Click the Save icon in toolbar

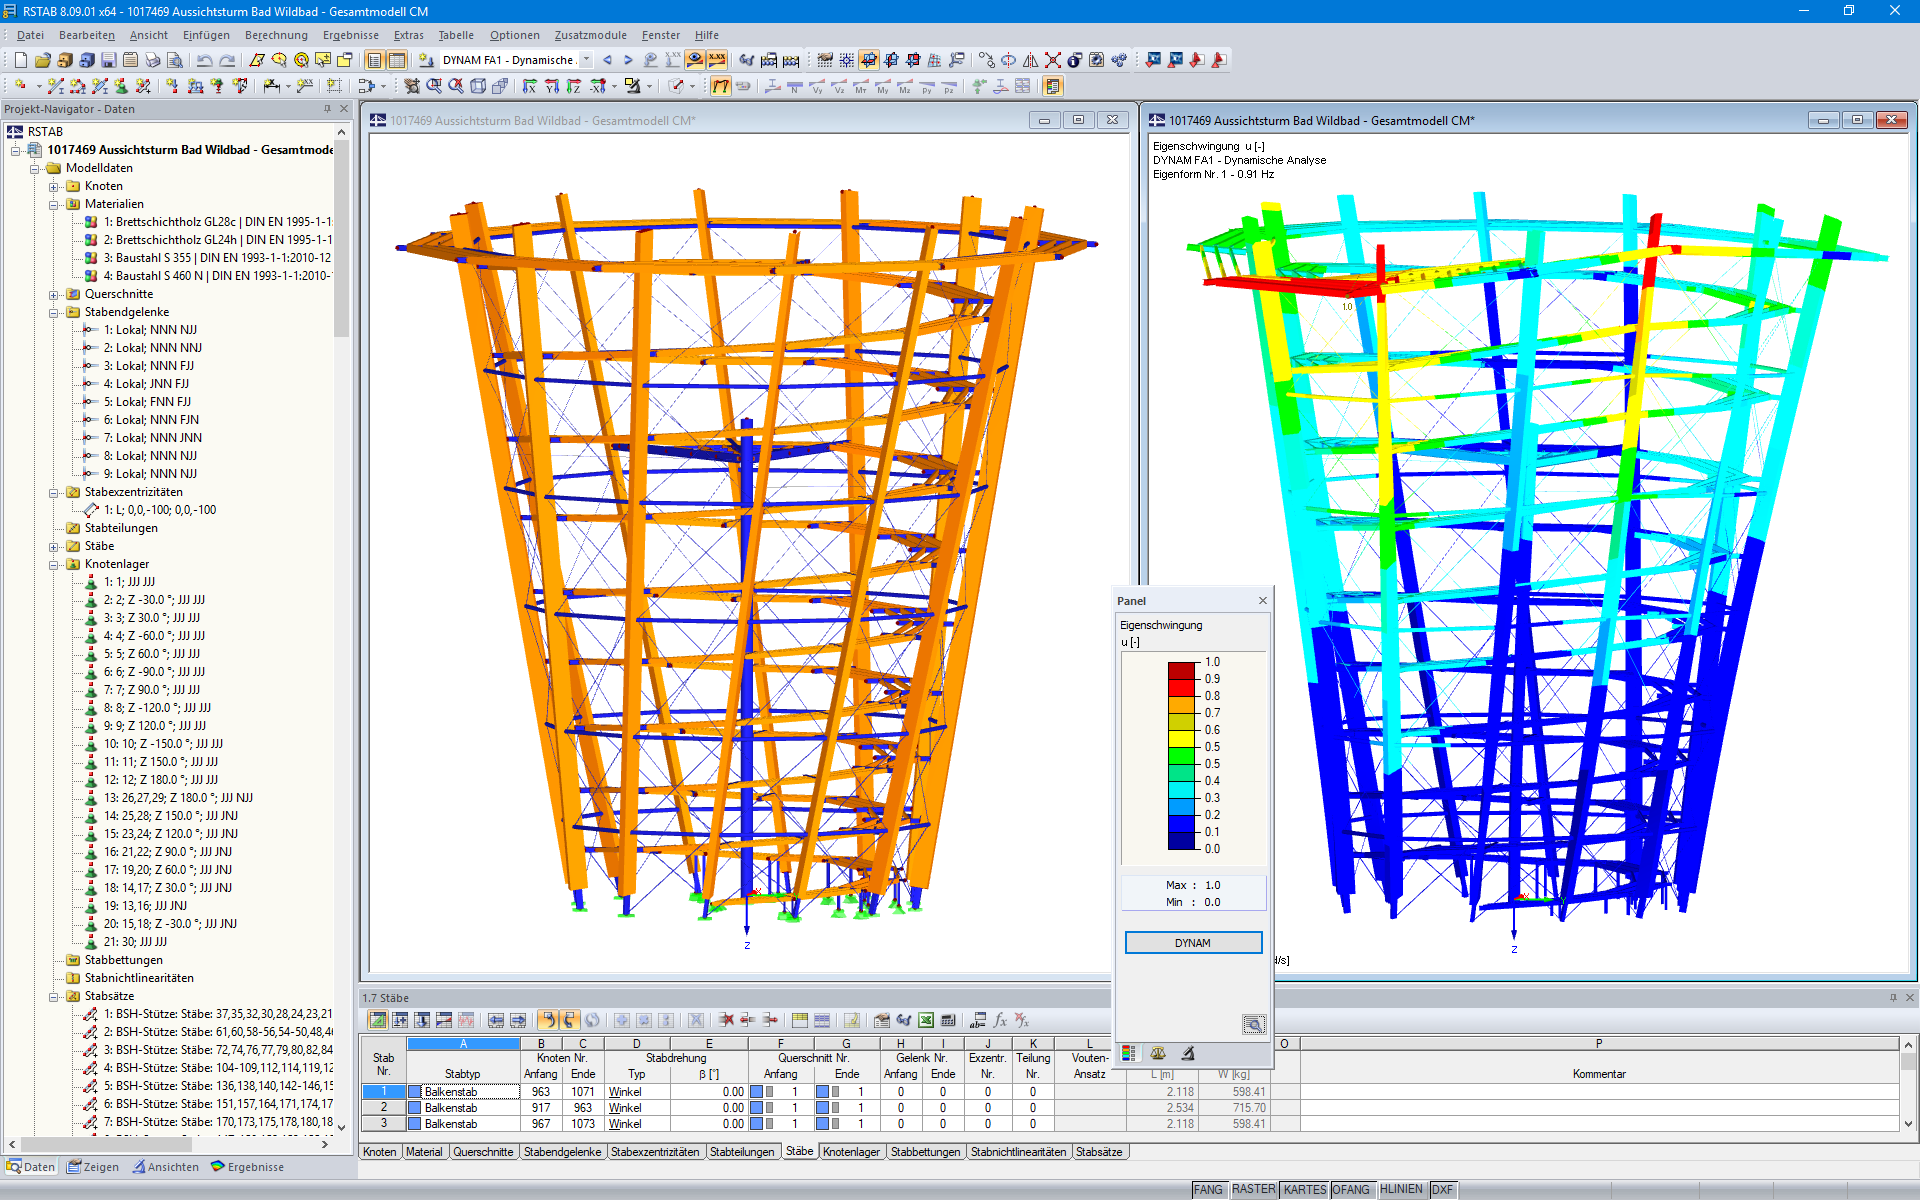click(109, 60)
